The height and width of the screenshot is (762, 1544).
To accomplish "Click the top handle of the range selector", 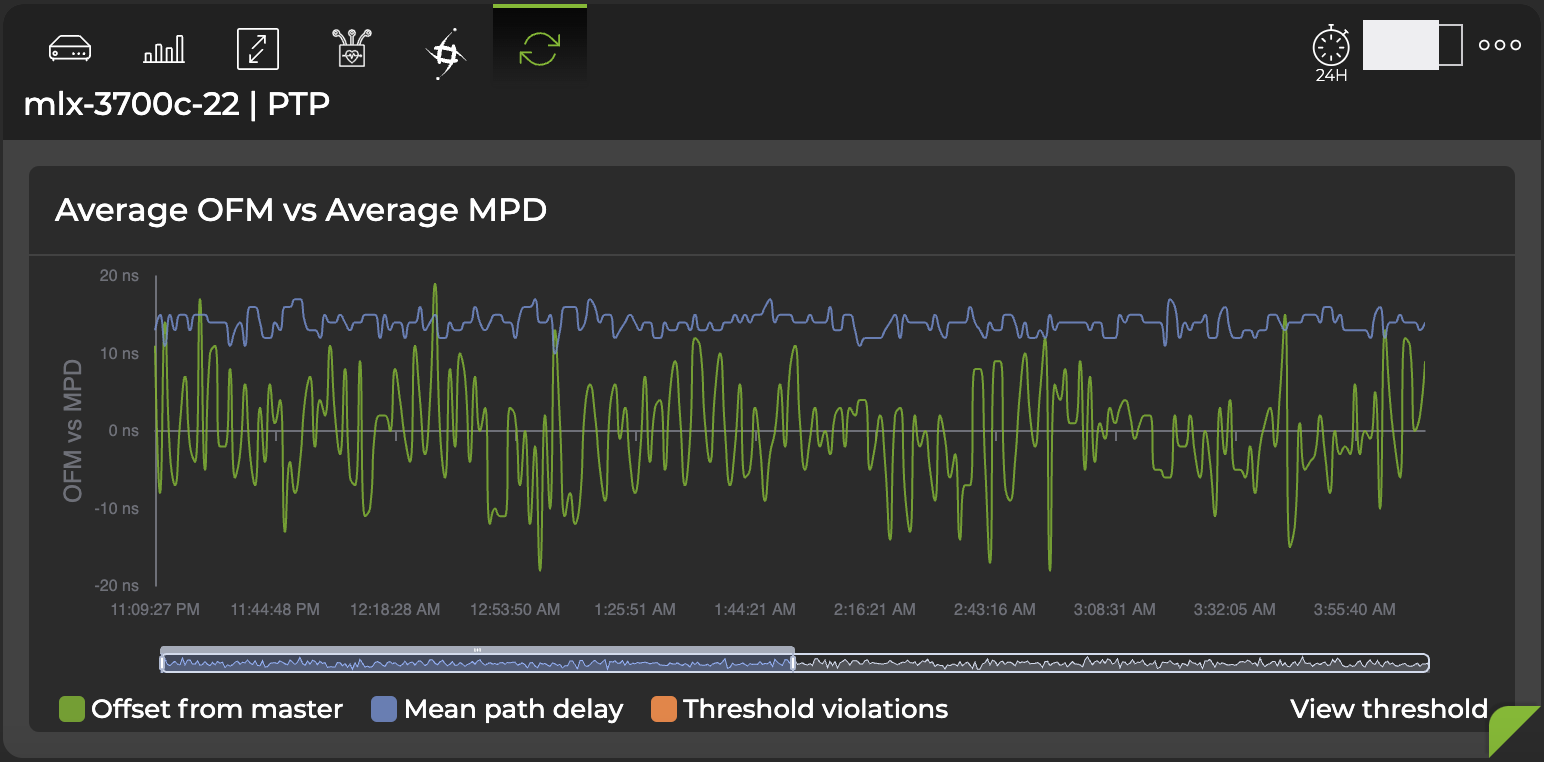I will pos(477,650).
